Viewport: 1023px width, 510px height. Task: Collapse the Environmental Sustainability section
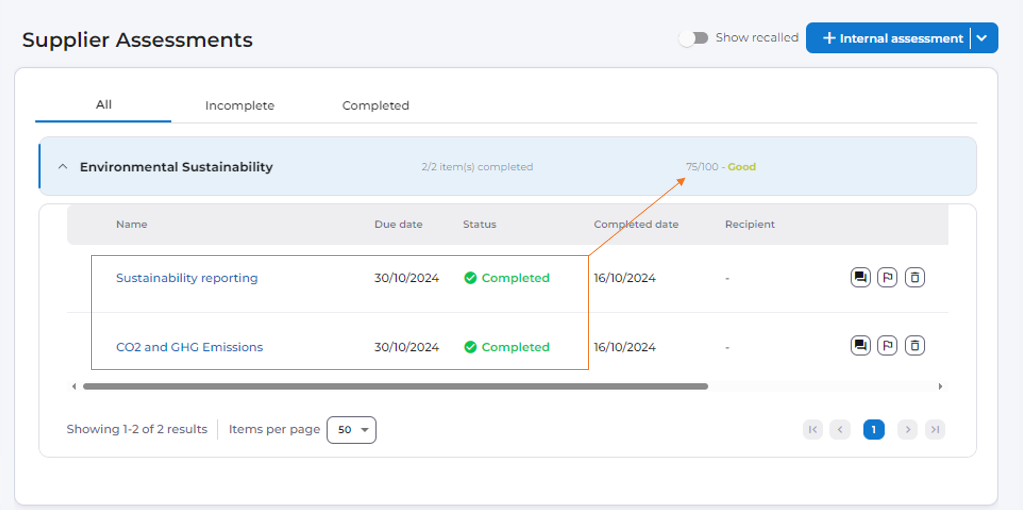pos(62,167)
